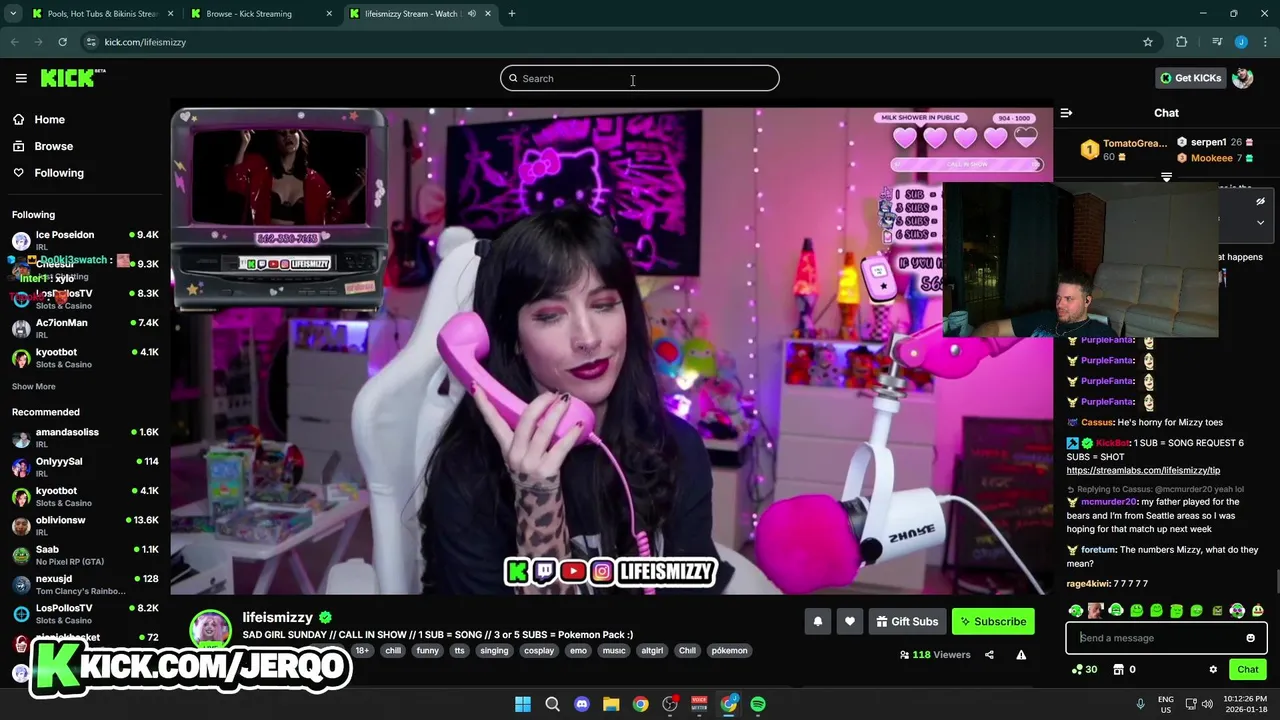Insert the last orange-mouth emote

[1257, 611]
